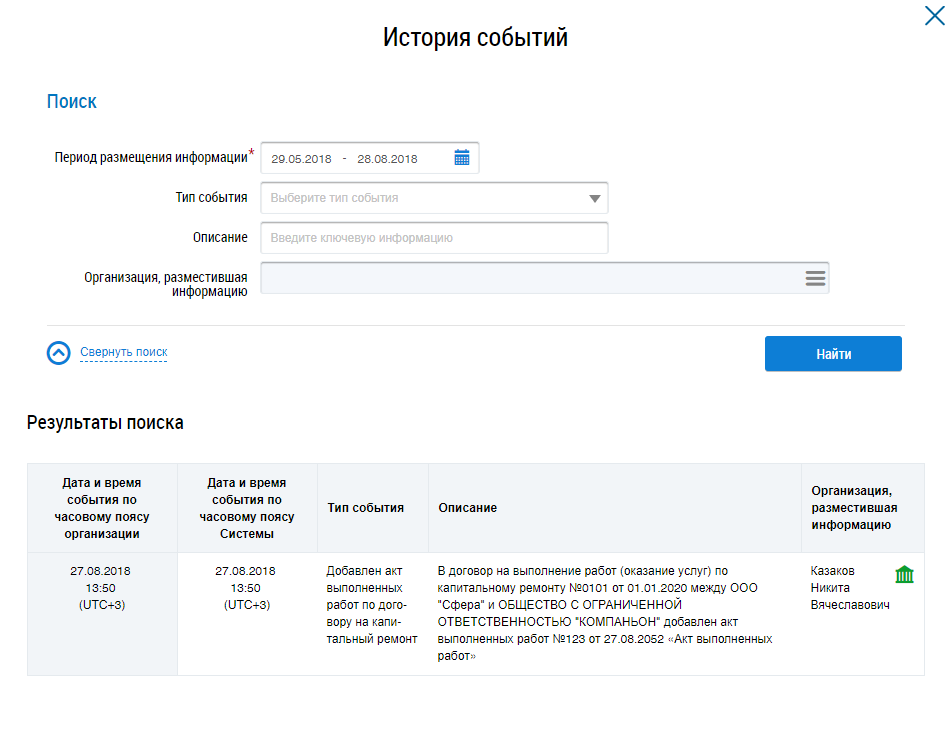Close the История событий dialog
This screenshot has height=740, width=949.
932,14
